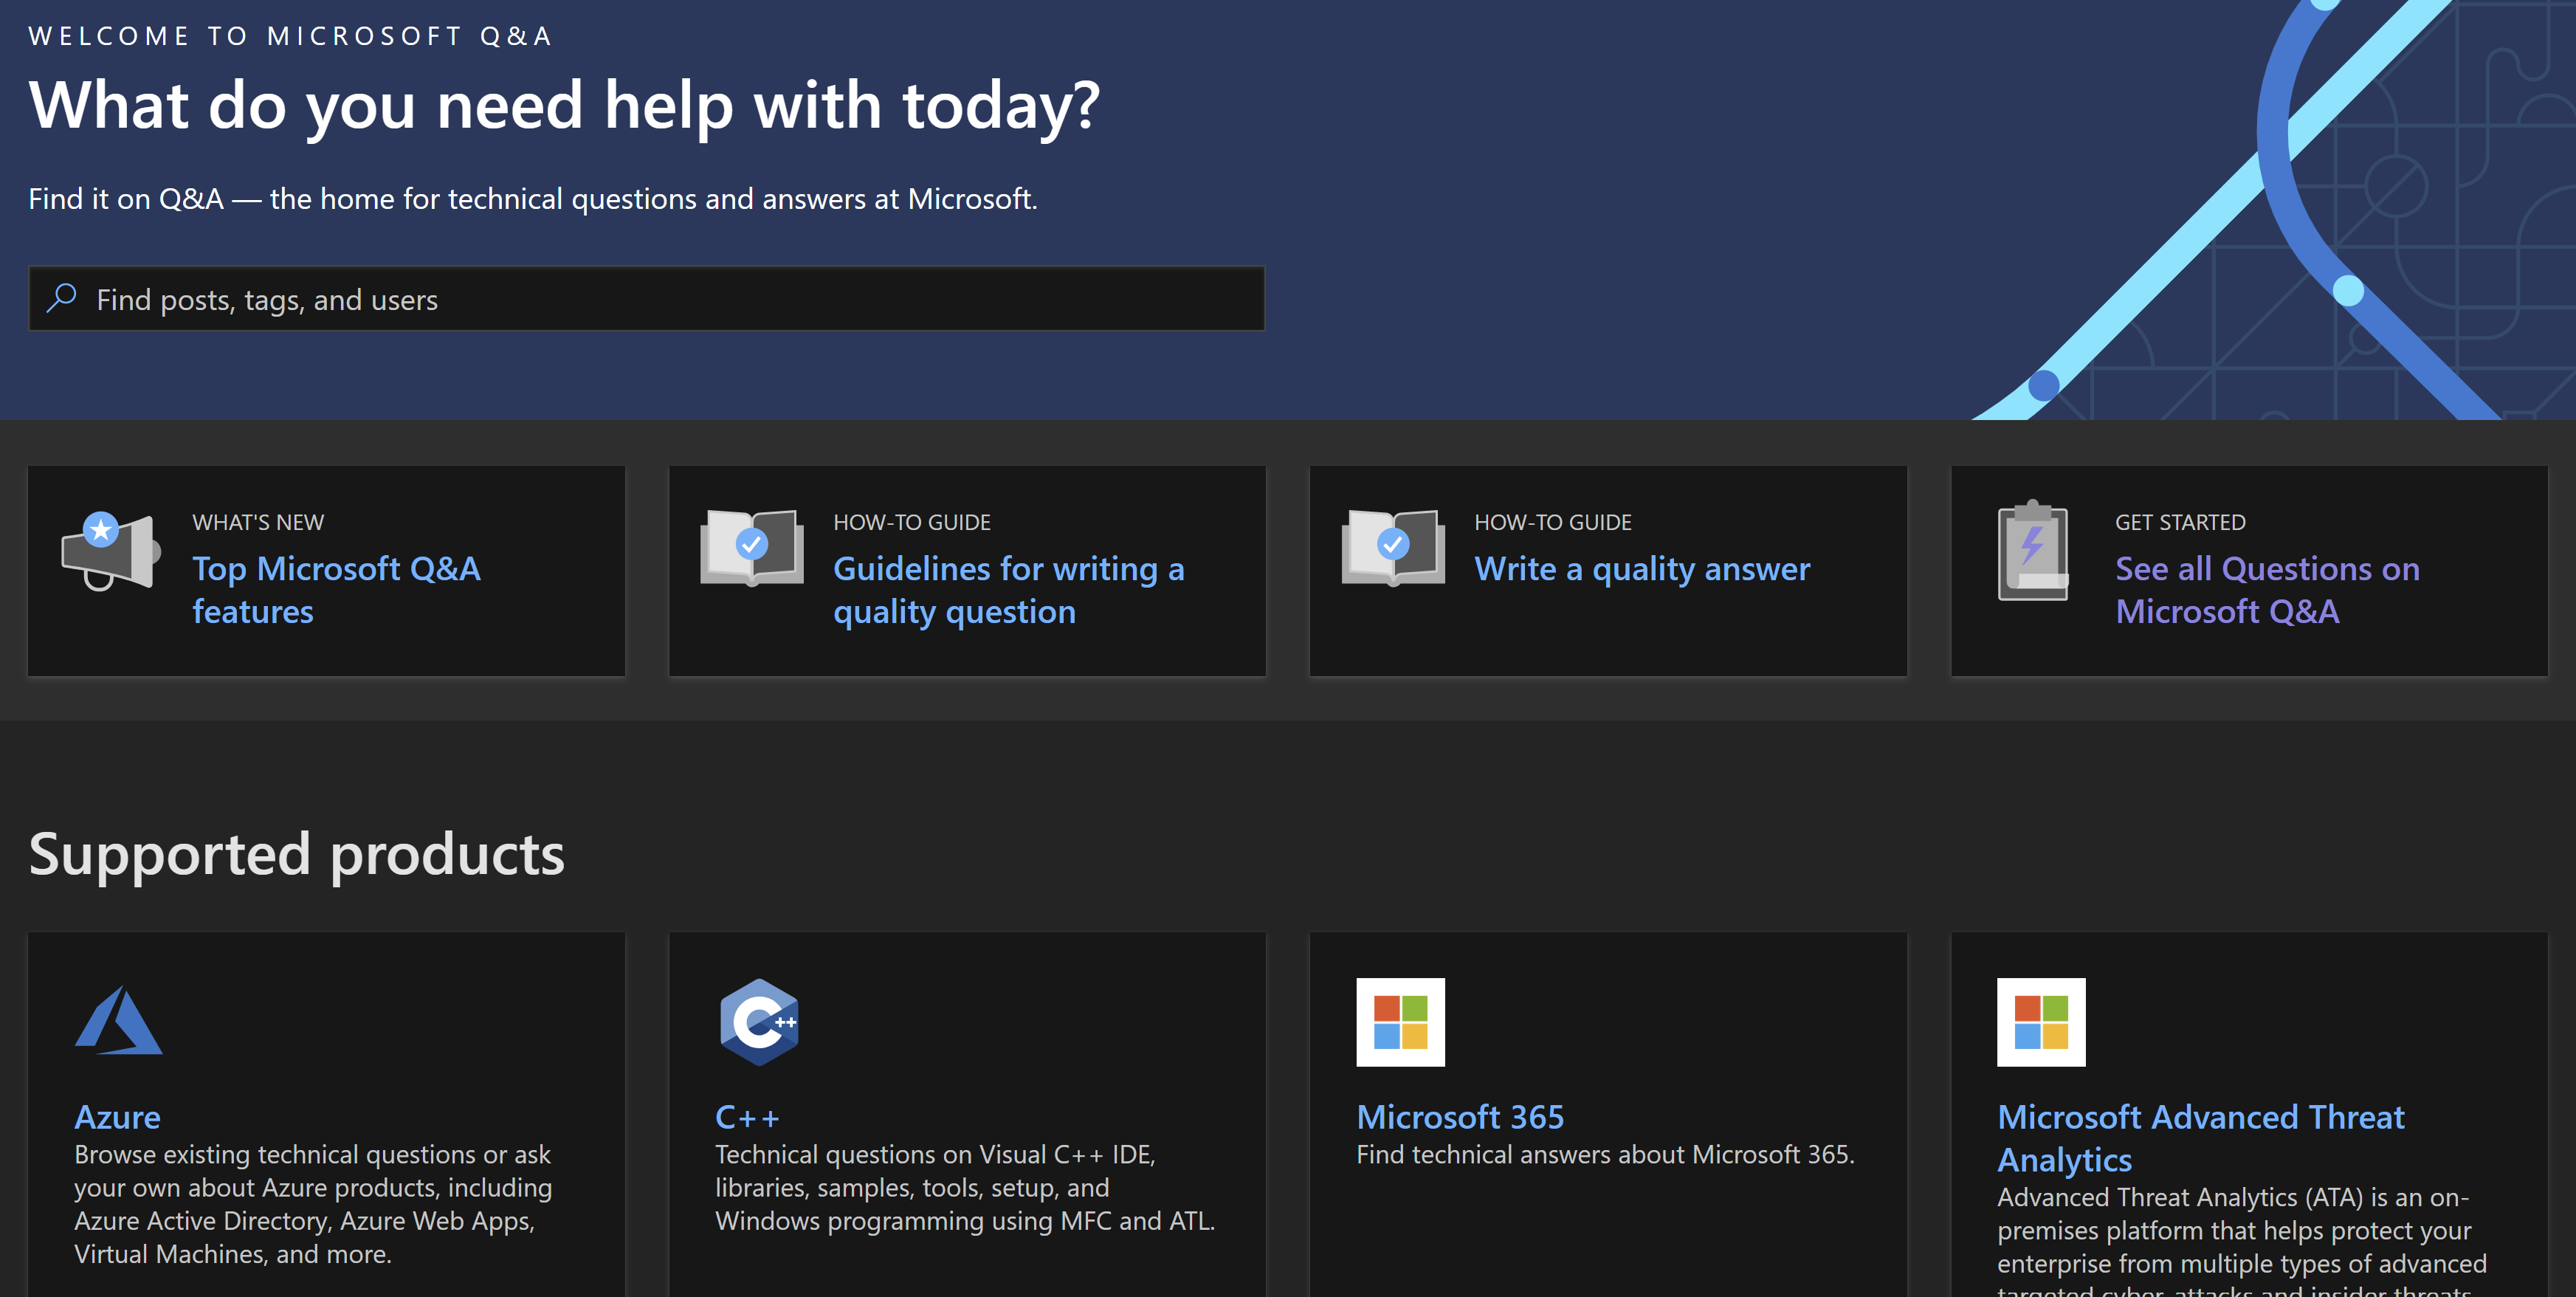Click the Azure logo icon
This screenshot has width=2576, height=1297.
pos(118,1020)
